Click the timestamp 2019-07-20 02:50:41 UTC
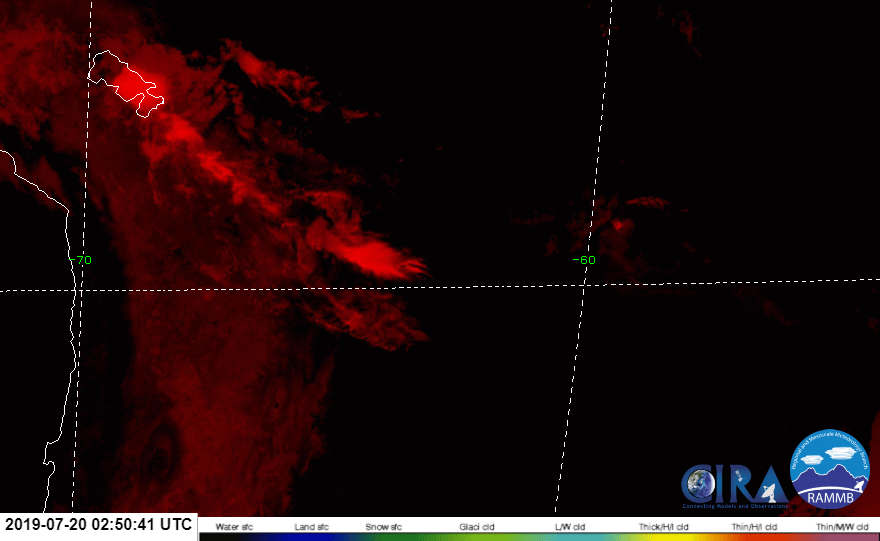The width and height of the screenshot is (880, 541). pos(98,524)
